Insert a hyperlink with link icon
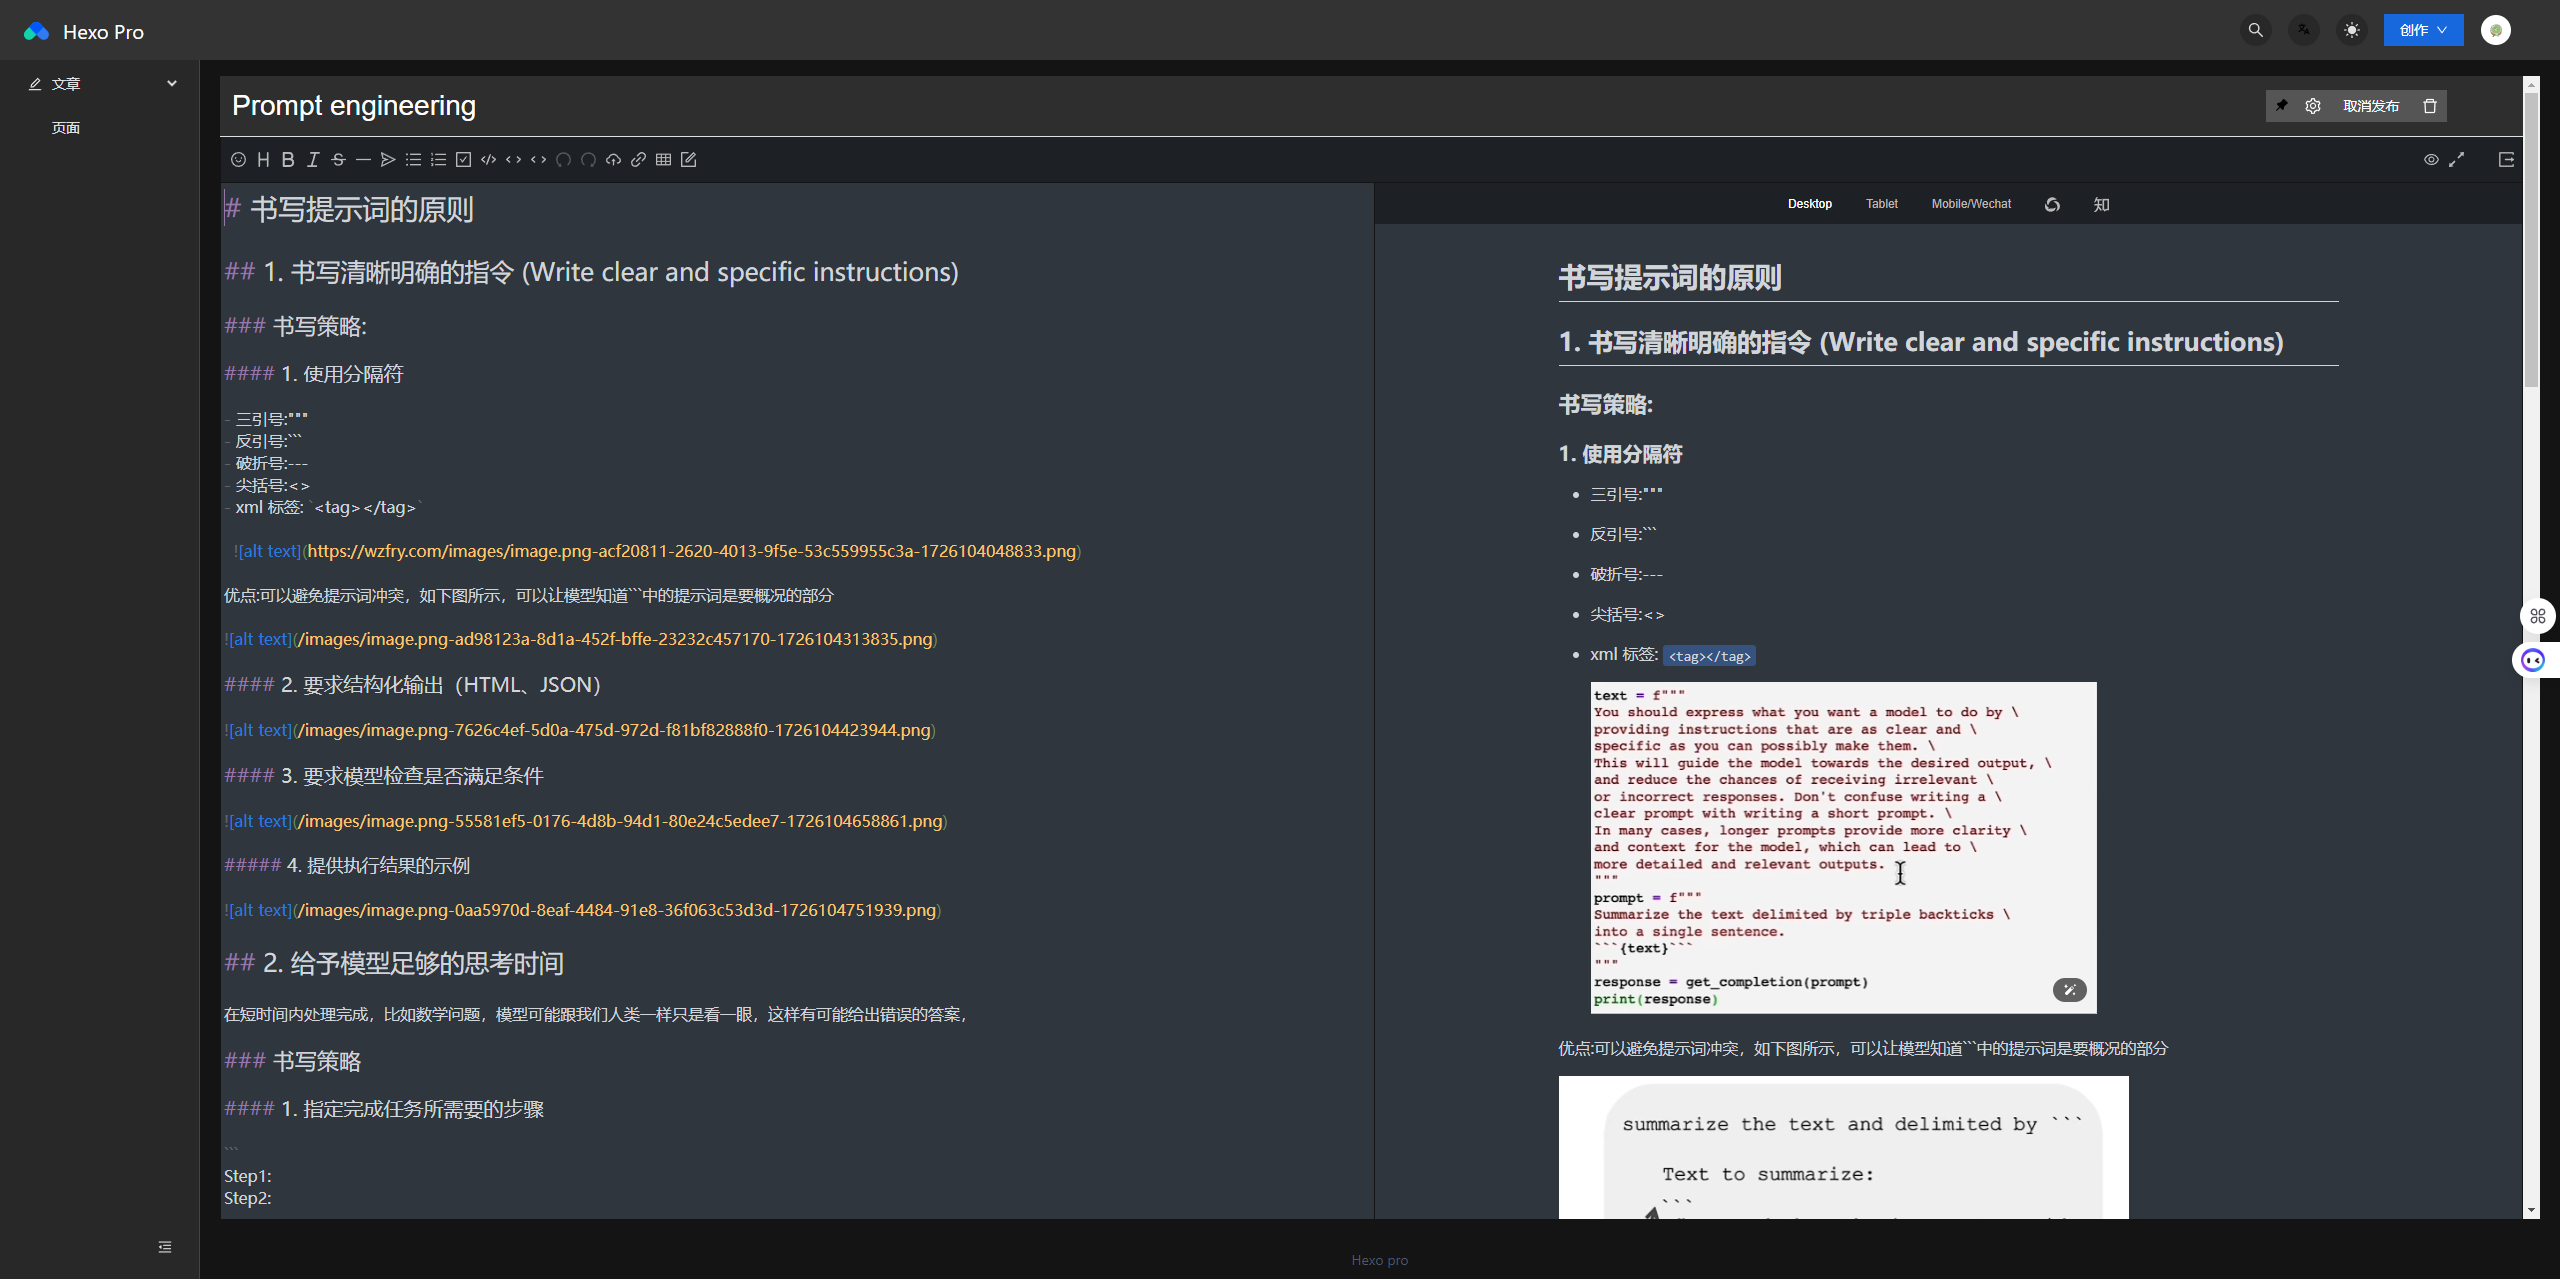2560x1279 pixels. 638,160
